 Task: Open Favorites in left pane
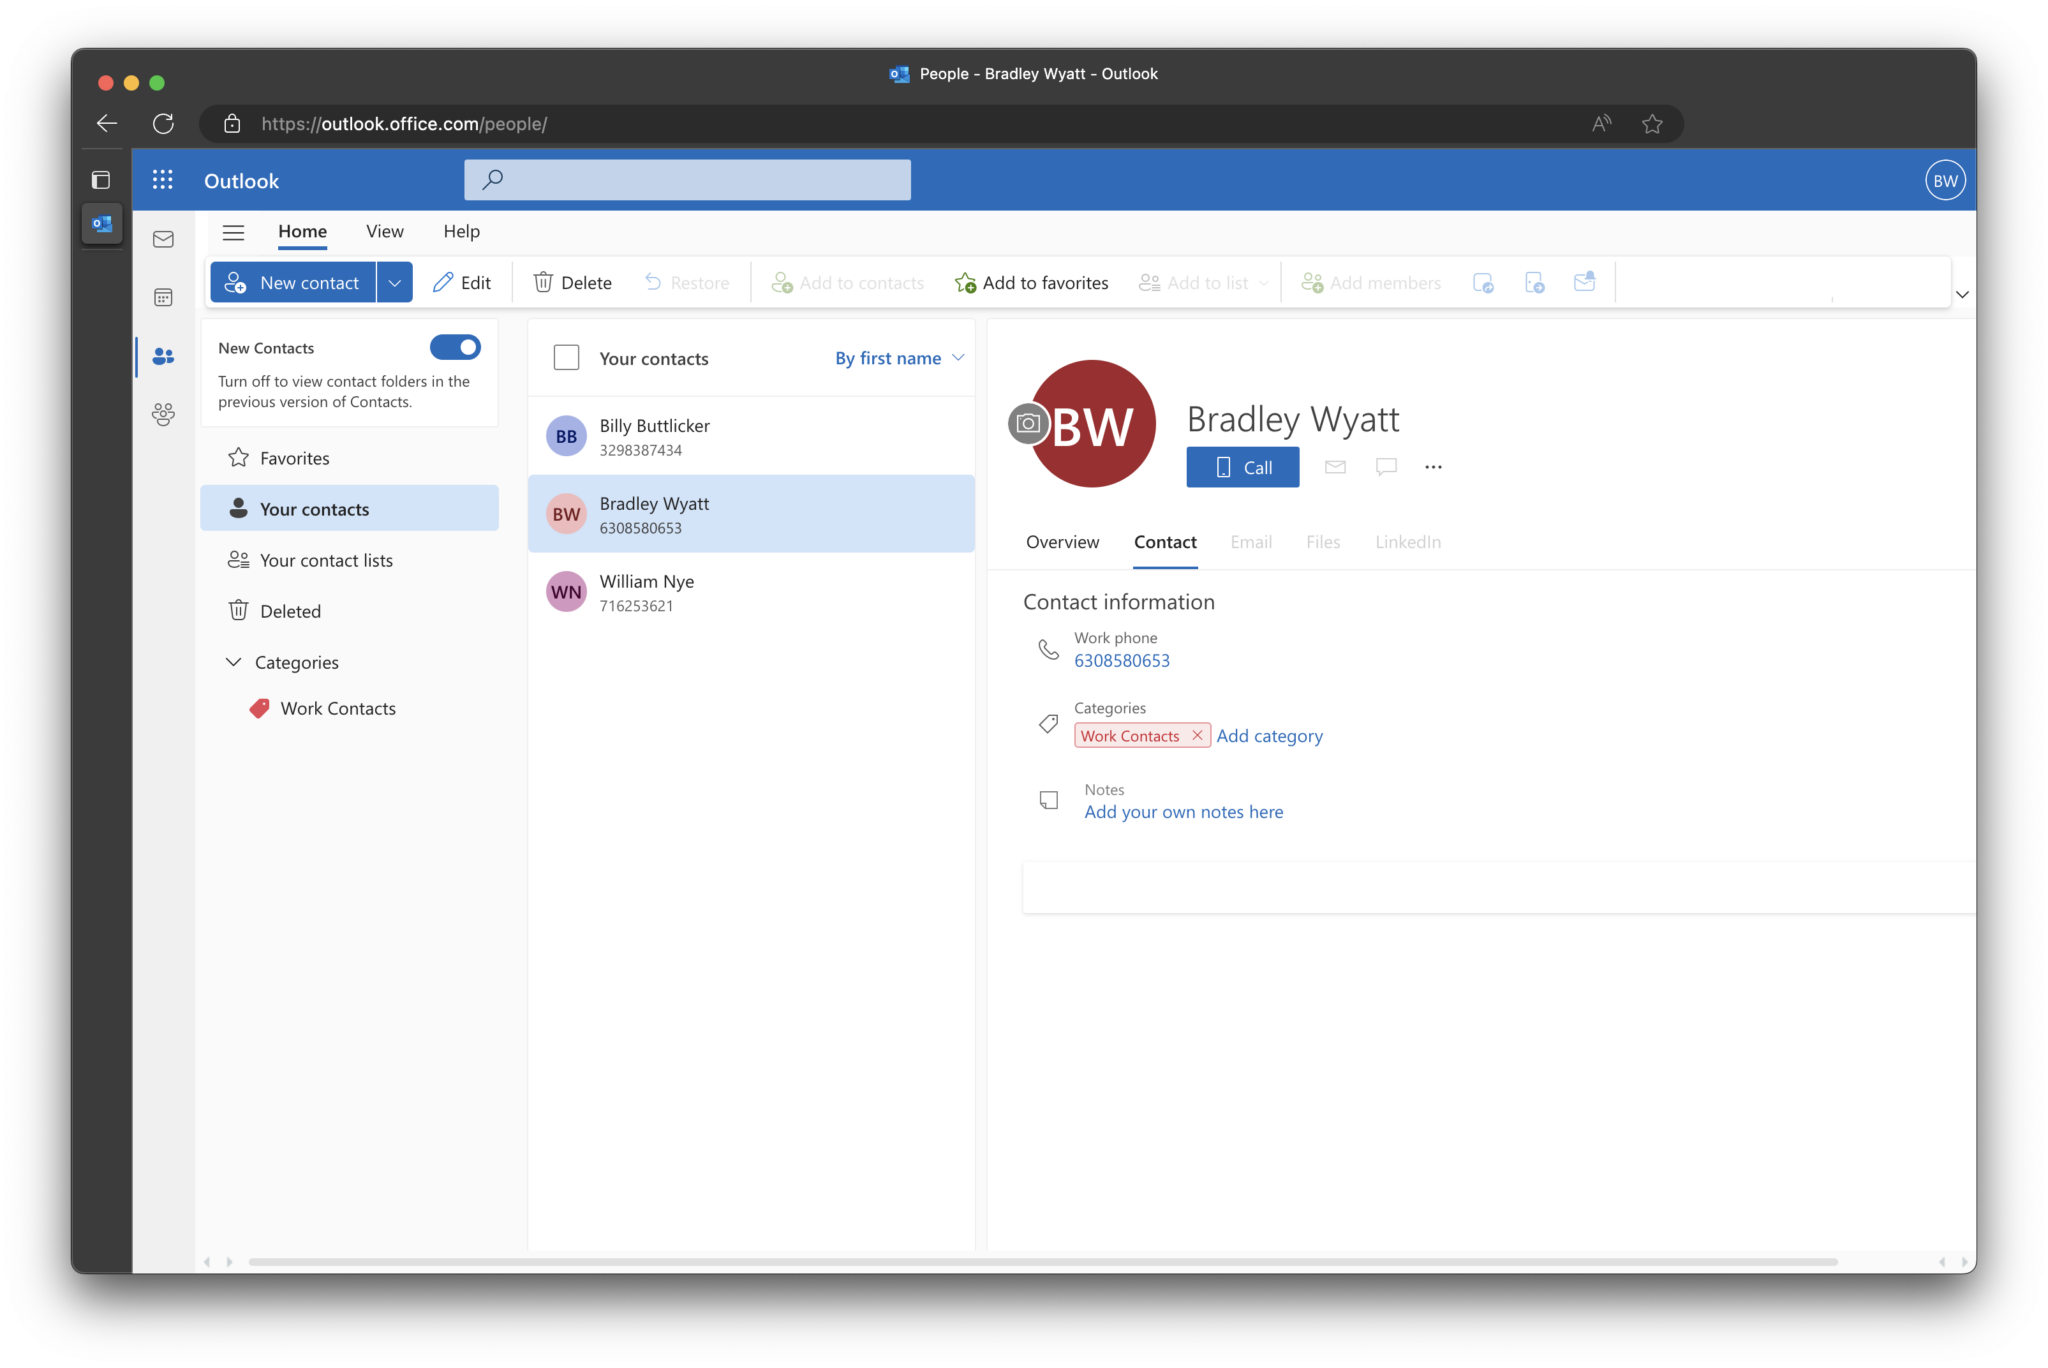pyautogui.click(x=350, y=458)
